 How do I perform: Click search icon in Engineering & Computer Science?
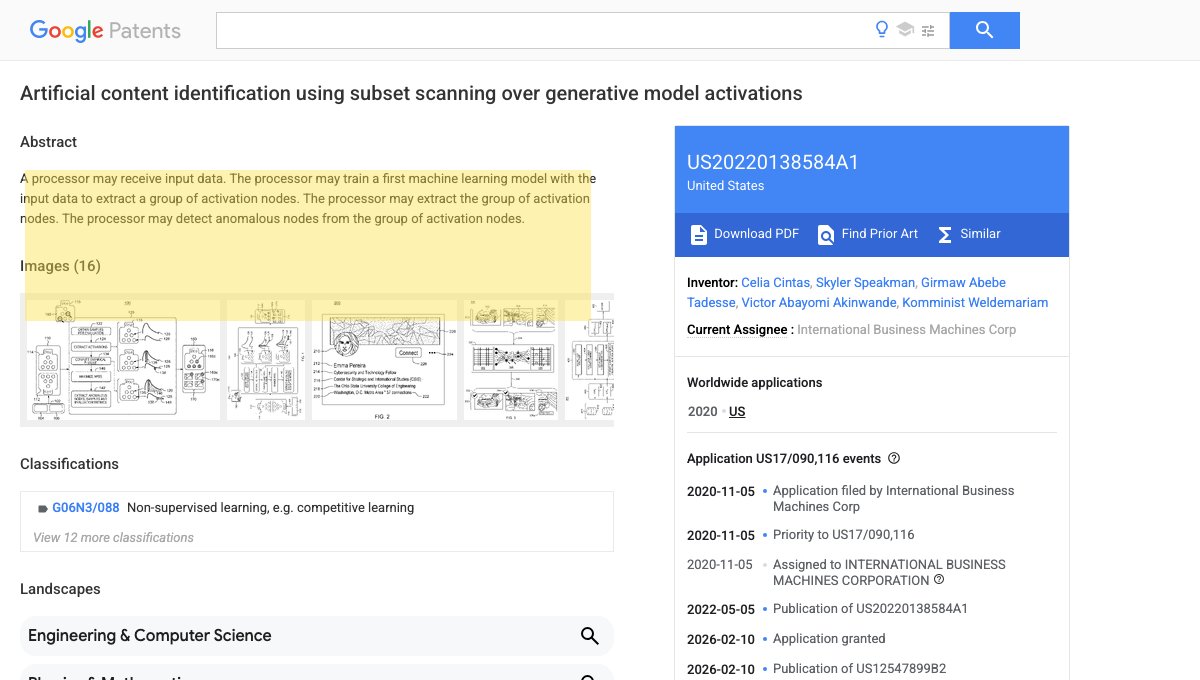[590, 636]
